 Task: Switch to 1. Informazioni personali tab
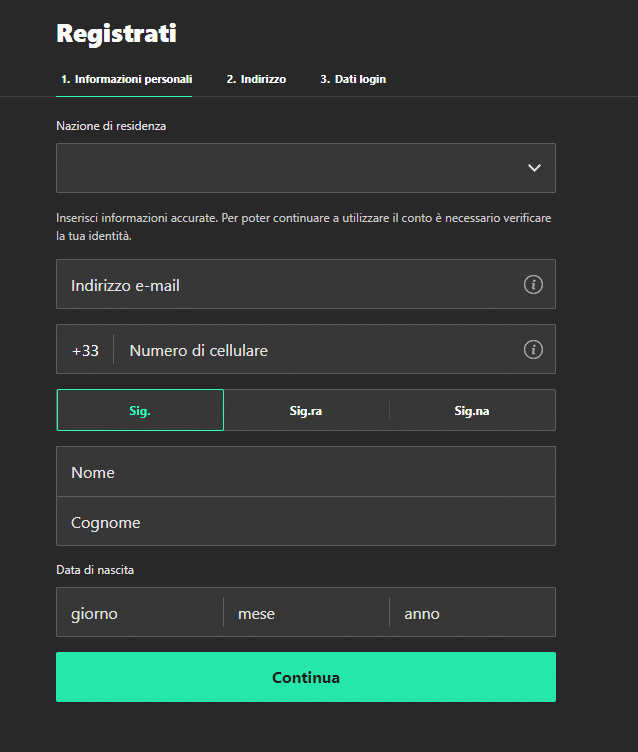click(x=127, y=79)
